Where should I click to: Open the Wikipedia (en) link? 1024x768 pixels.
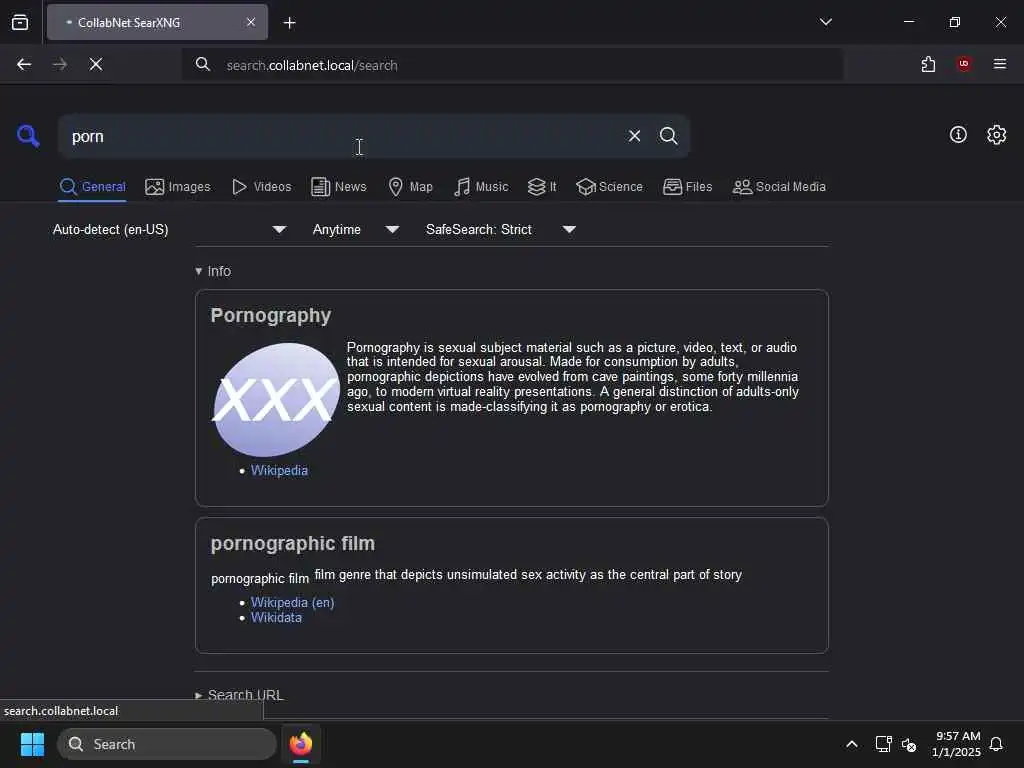pyautogui.click(x=292, y=602)
